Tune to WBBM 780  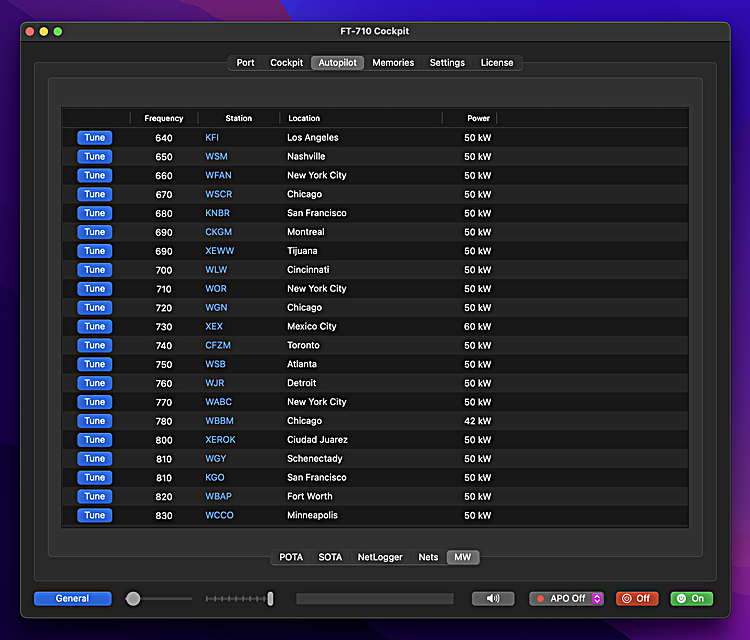click(x=95, y=421)
